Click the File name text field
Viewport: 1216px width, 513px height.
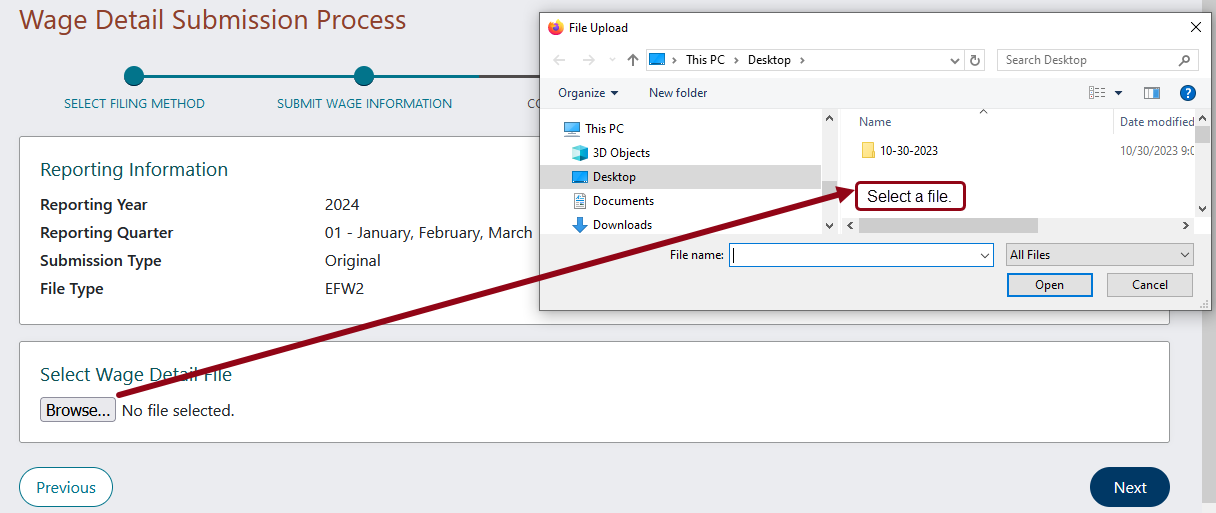coord(853,255)
